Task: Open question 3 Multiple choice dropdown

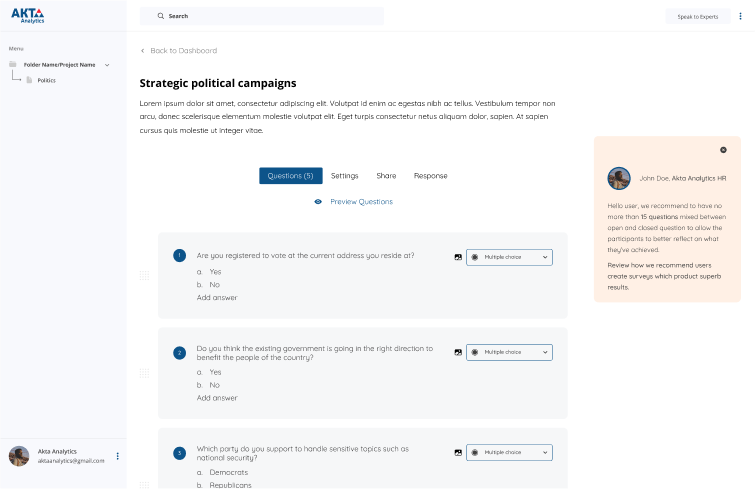Action: 509,452
